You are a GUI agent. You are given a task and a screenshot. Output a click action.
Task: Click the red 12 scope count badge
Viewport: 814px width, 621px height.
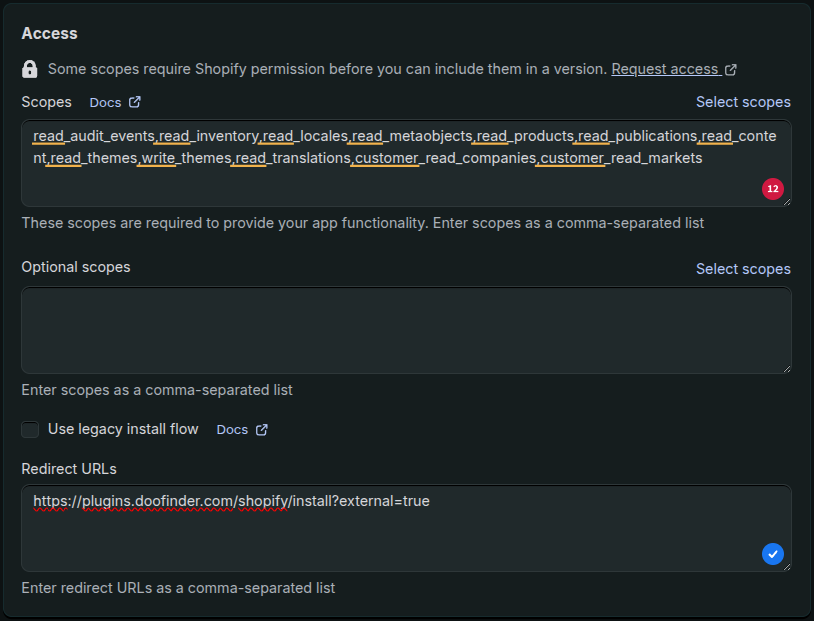(x=772, y=189)
